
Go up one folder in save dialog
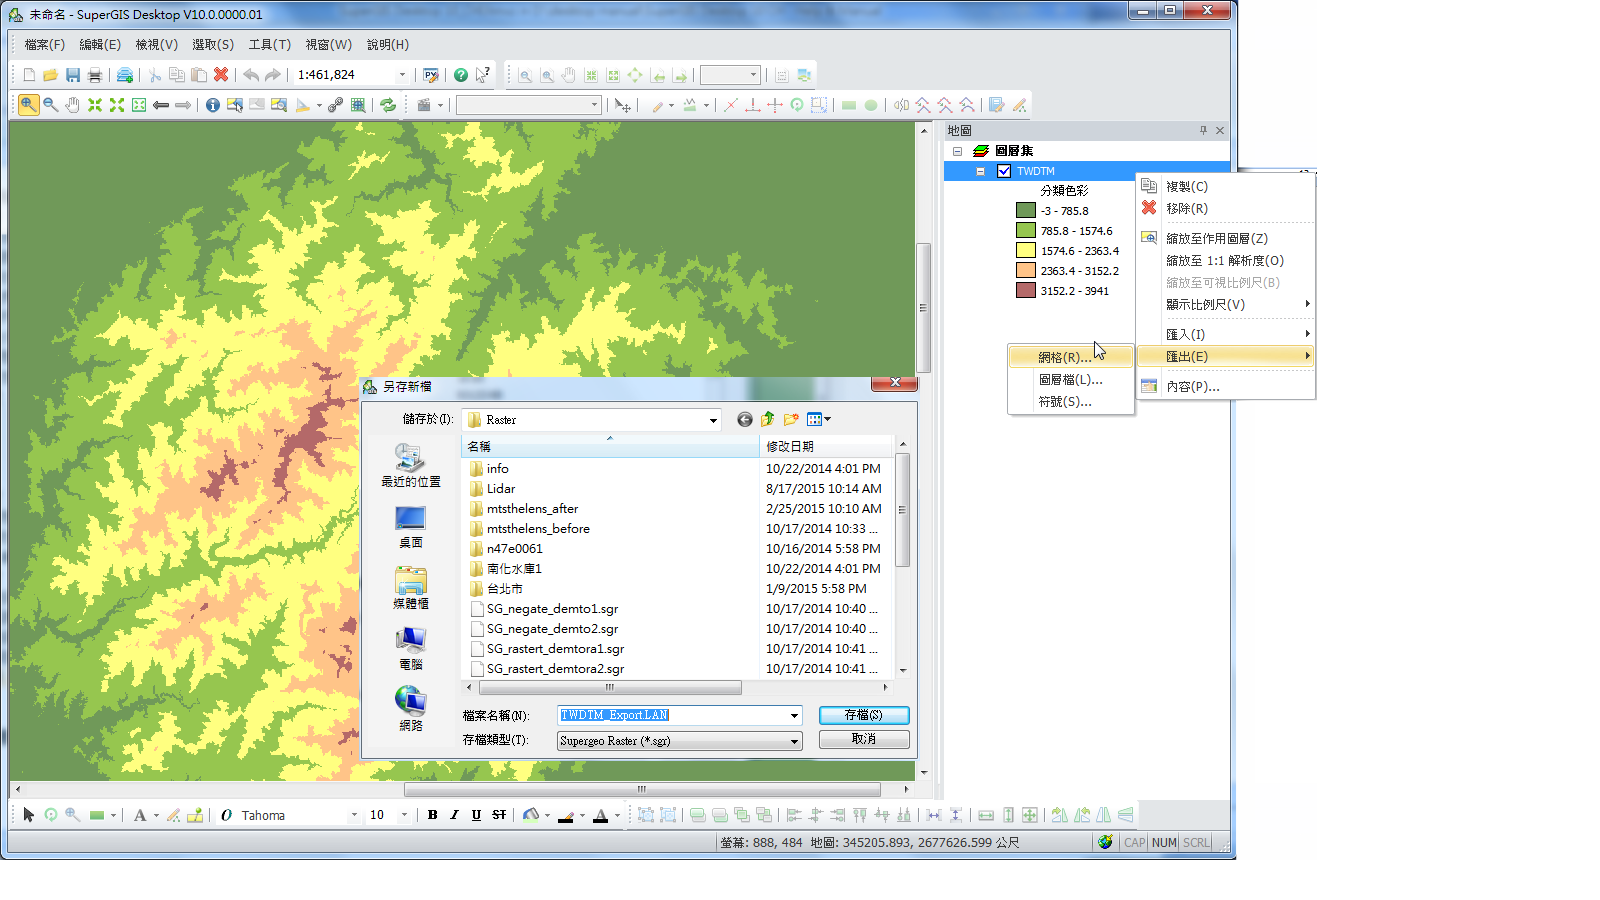click(768, 419)
